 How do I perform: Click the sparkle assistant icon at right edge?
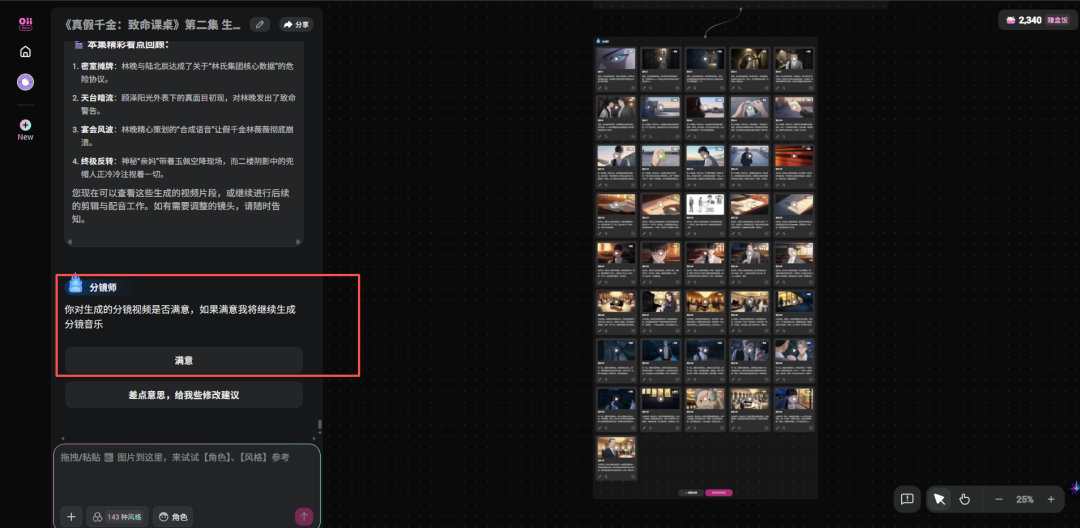tap(1074, 487)
